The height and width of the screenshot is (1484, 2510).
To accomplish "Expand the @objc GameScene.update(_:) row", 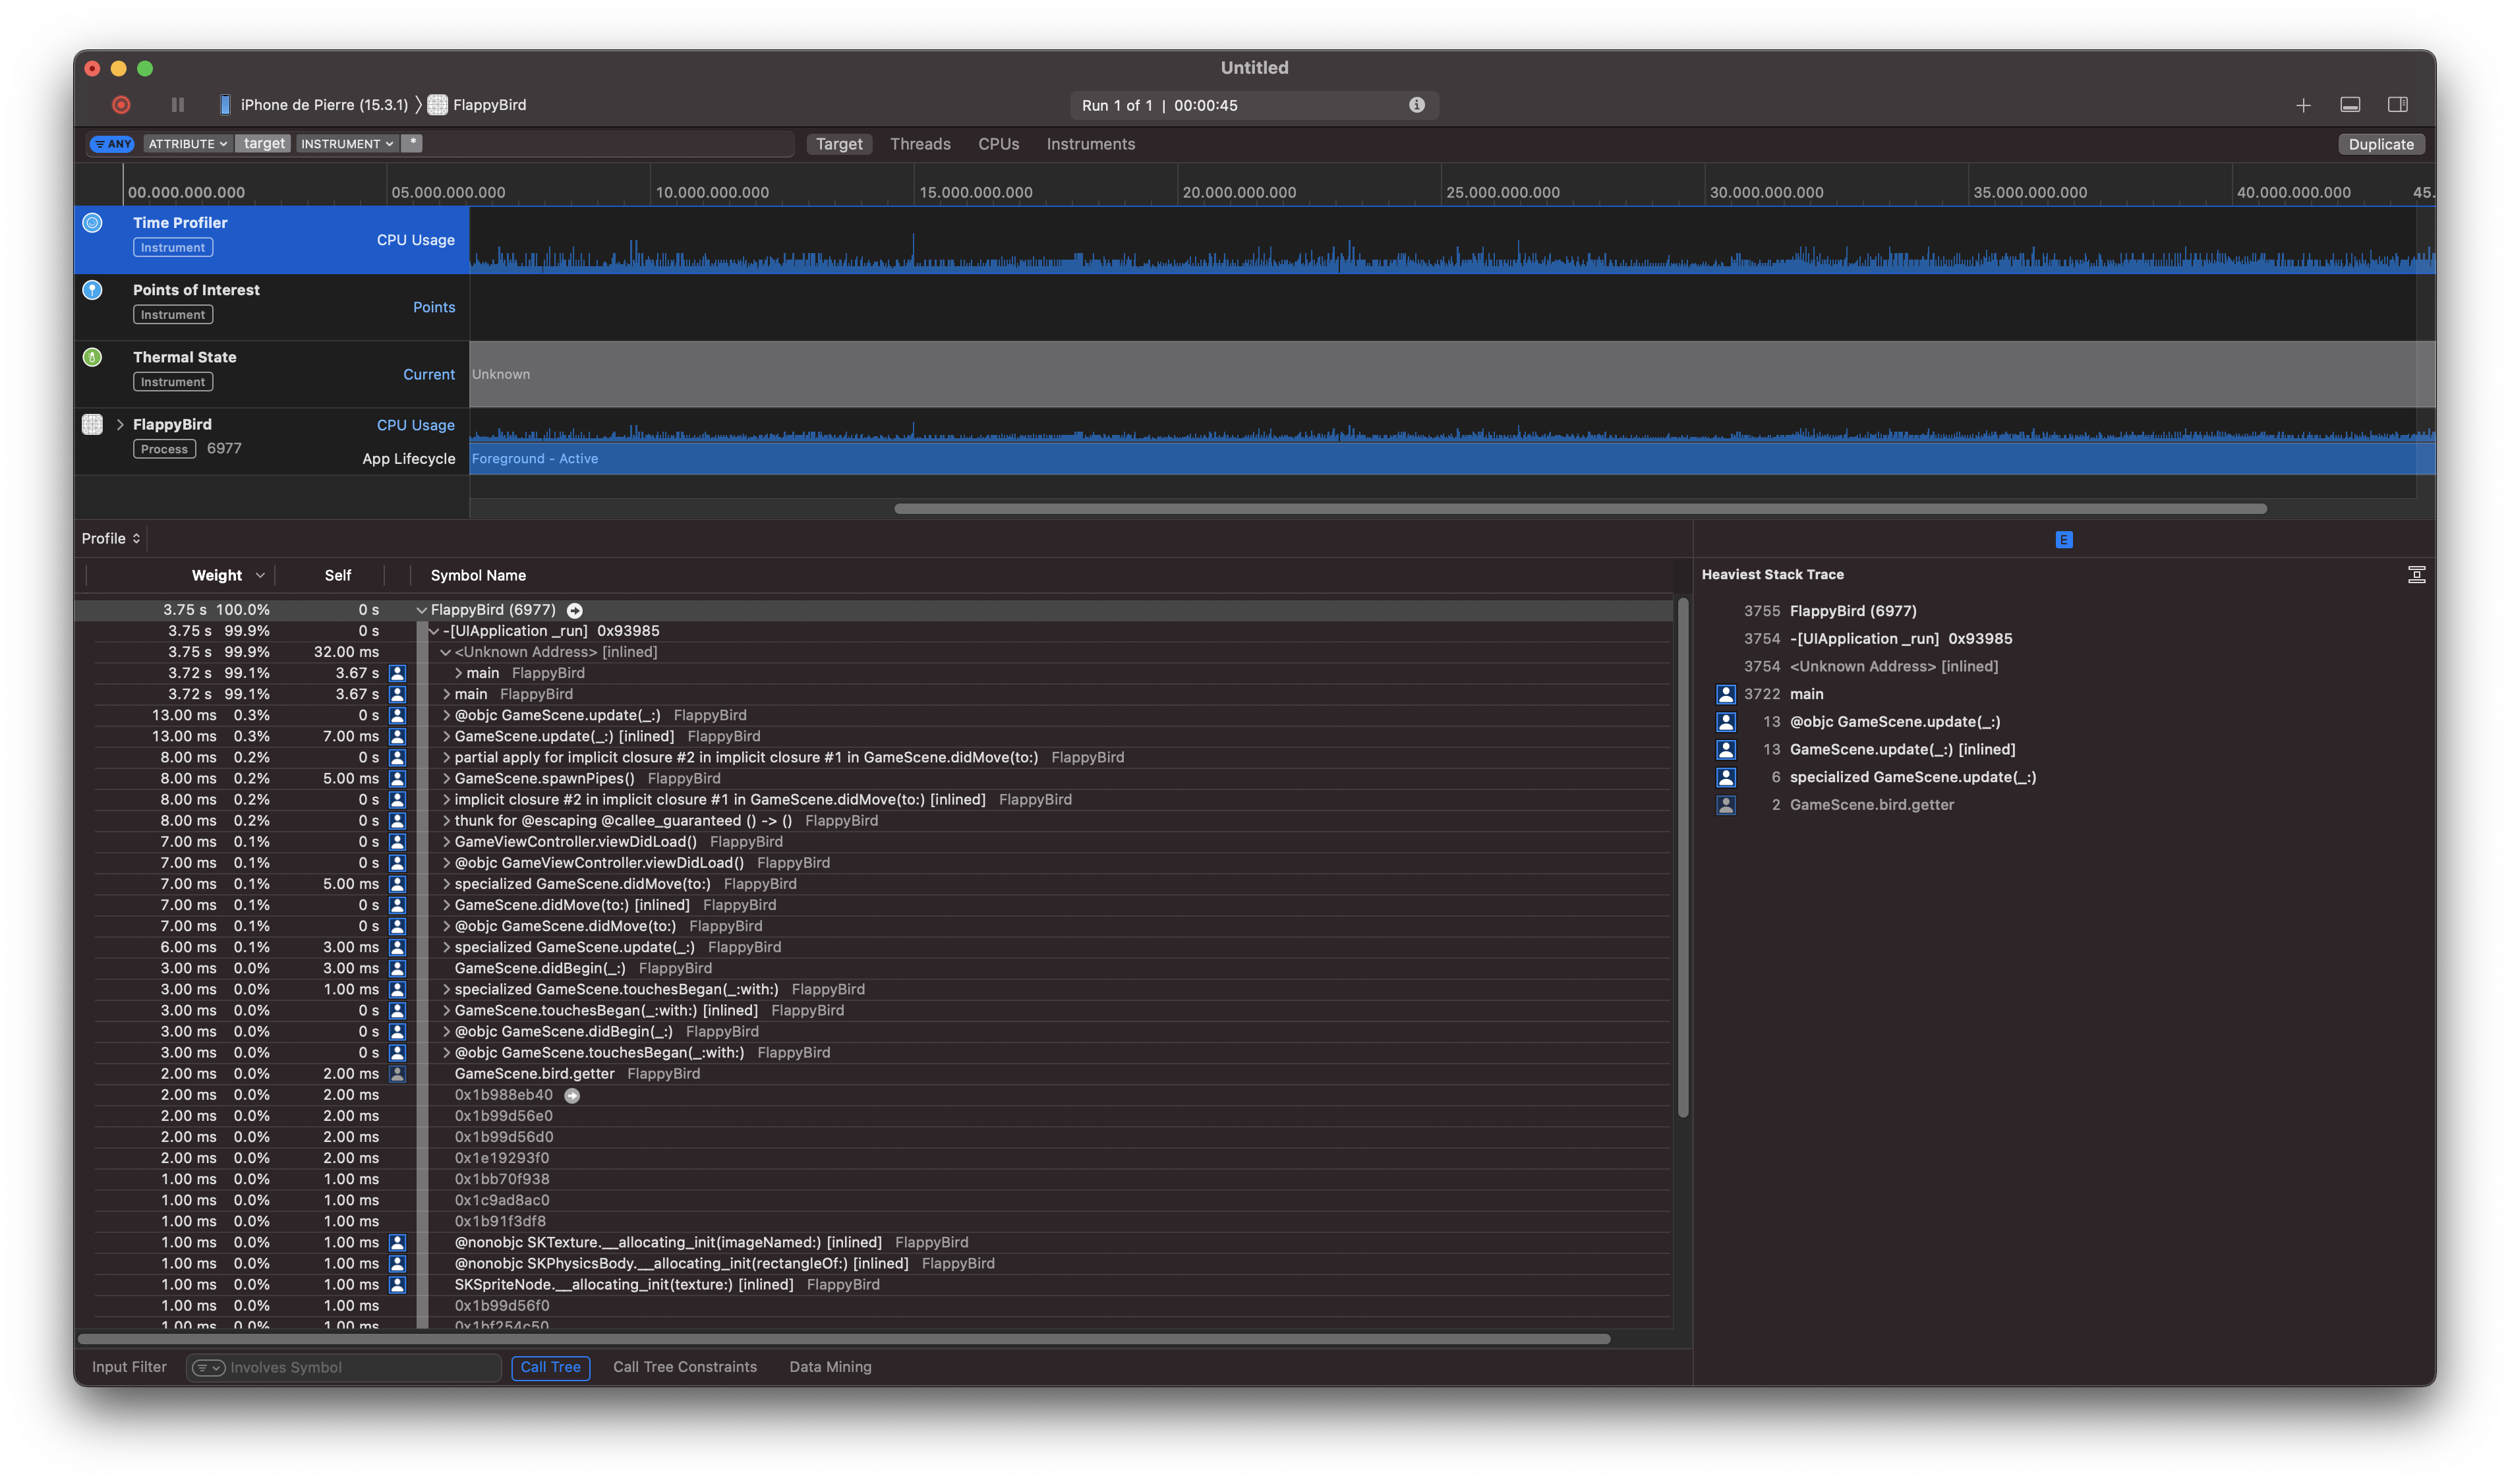I will coord(446,715).
